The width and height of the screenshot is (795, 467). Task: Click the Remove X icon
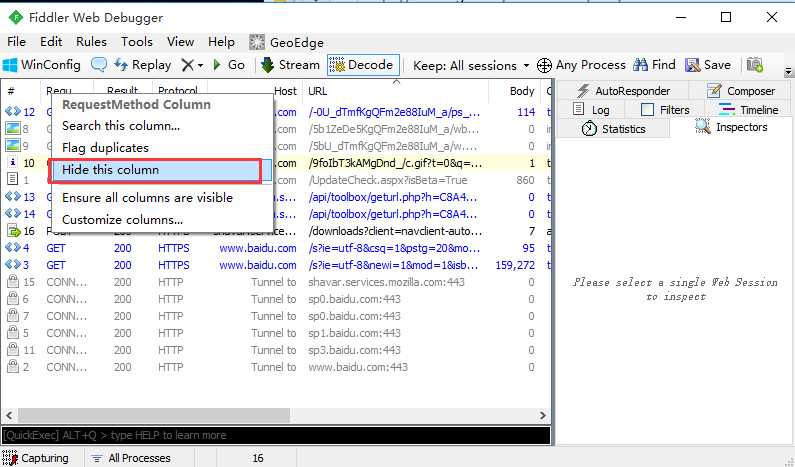tap(188, 65)
